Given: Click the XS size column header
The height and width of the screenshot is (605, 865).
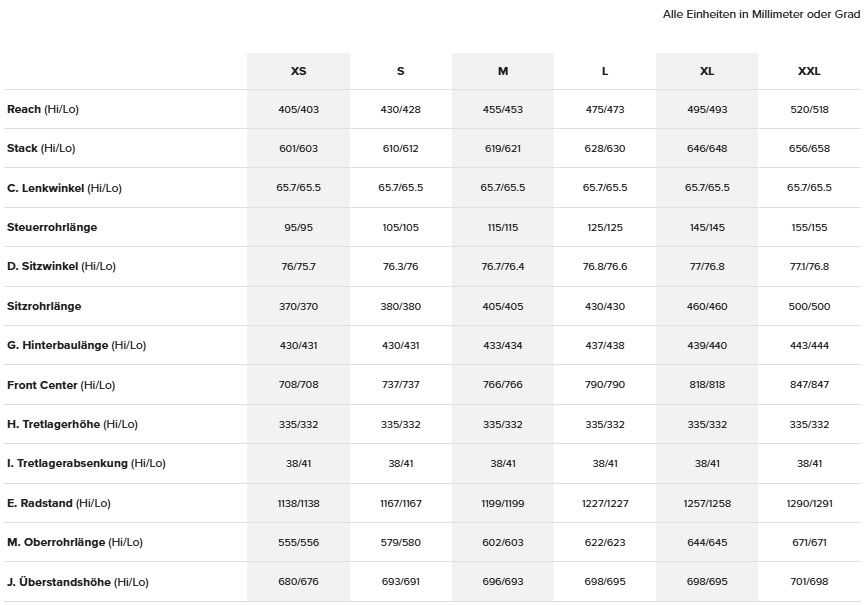Looking at the screenshot, I should coord(298,71).
